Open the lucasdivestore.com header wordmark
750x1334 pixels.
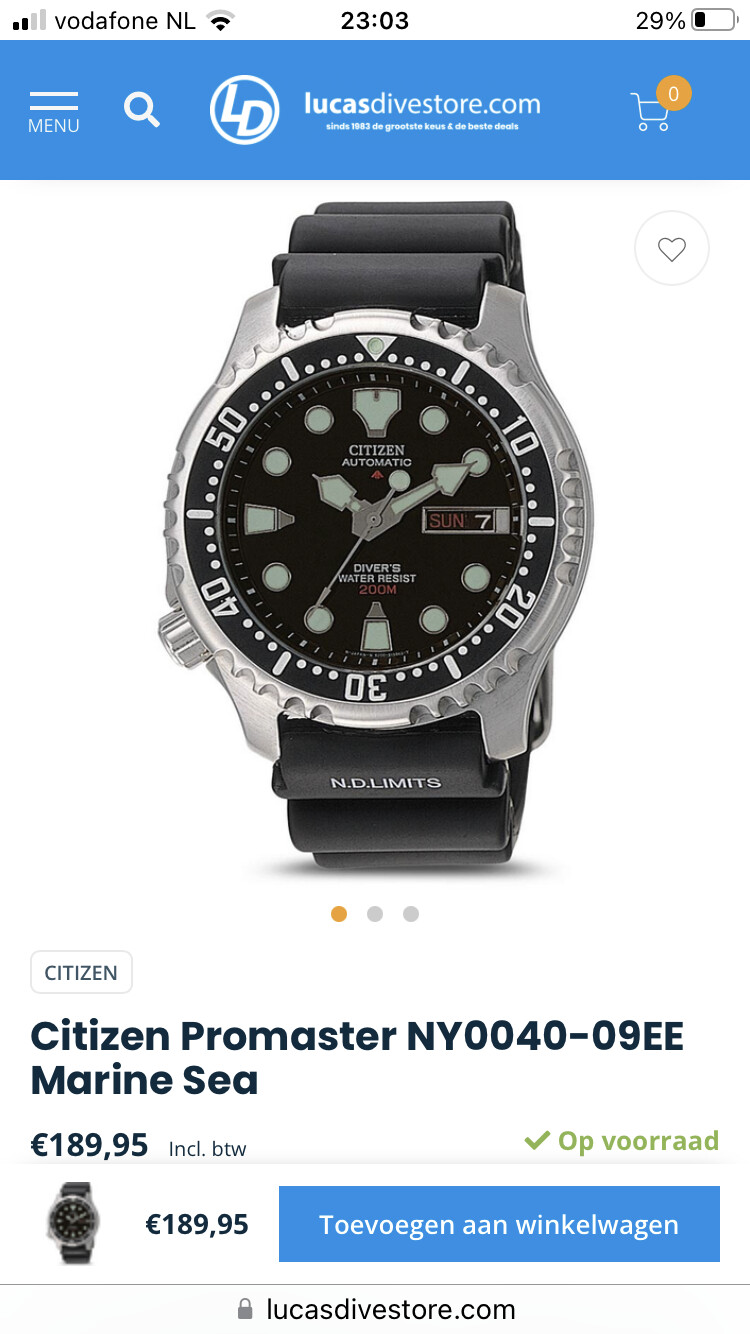pos(422,109)
